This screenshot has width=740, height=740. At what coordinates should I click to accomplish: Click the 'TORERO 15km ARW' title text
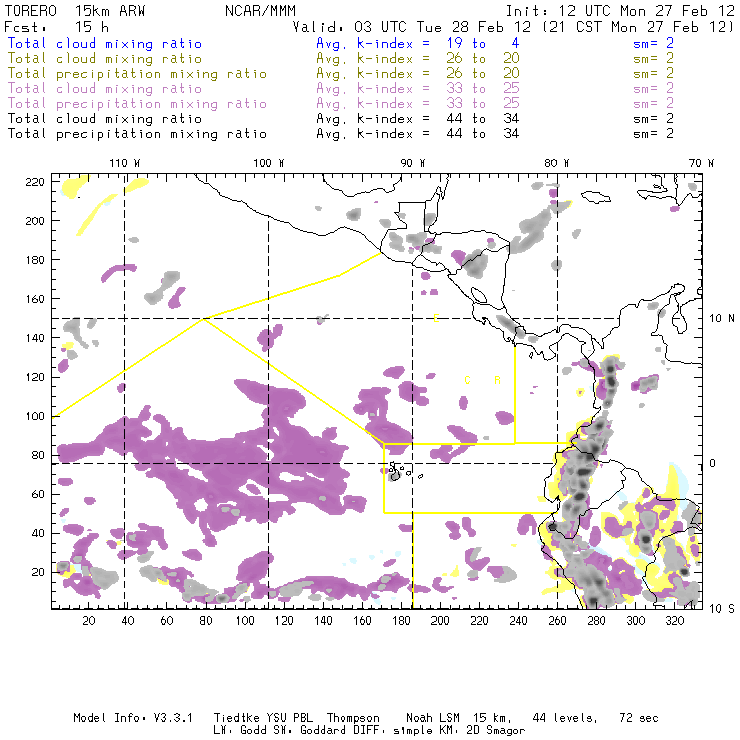(x=75, y=11)
